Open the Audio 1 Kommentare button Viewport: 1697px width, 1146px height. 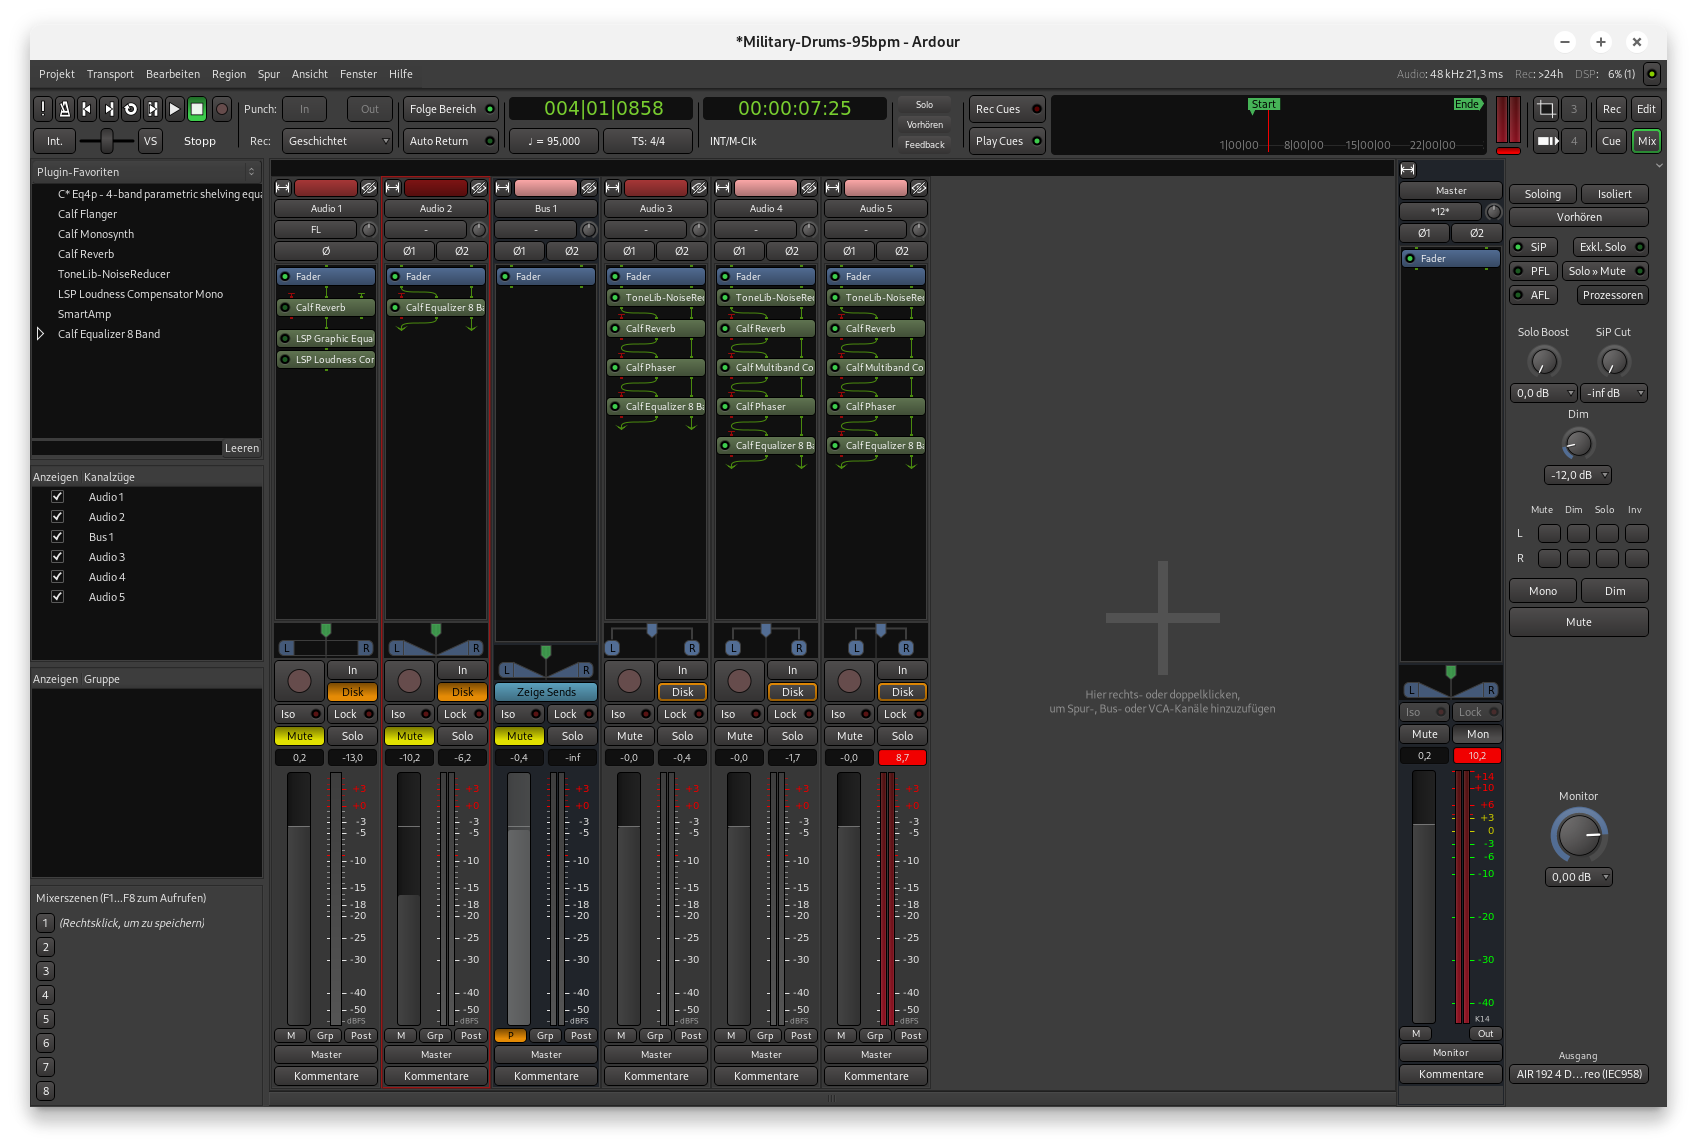coord(326,1076)
